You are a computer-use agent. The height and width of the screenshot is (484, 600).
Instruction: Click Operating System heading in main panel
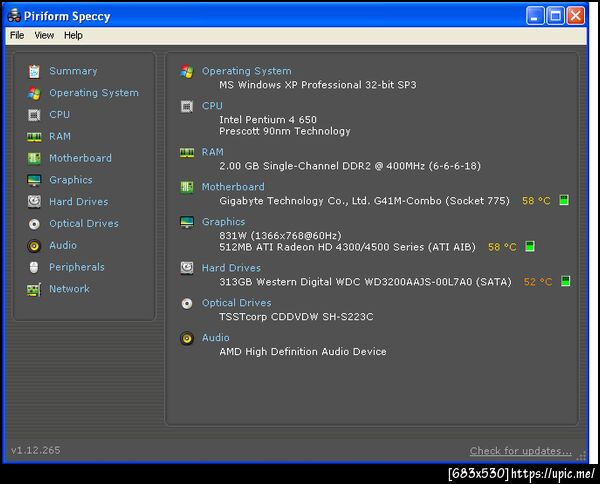click(246, 71)
